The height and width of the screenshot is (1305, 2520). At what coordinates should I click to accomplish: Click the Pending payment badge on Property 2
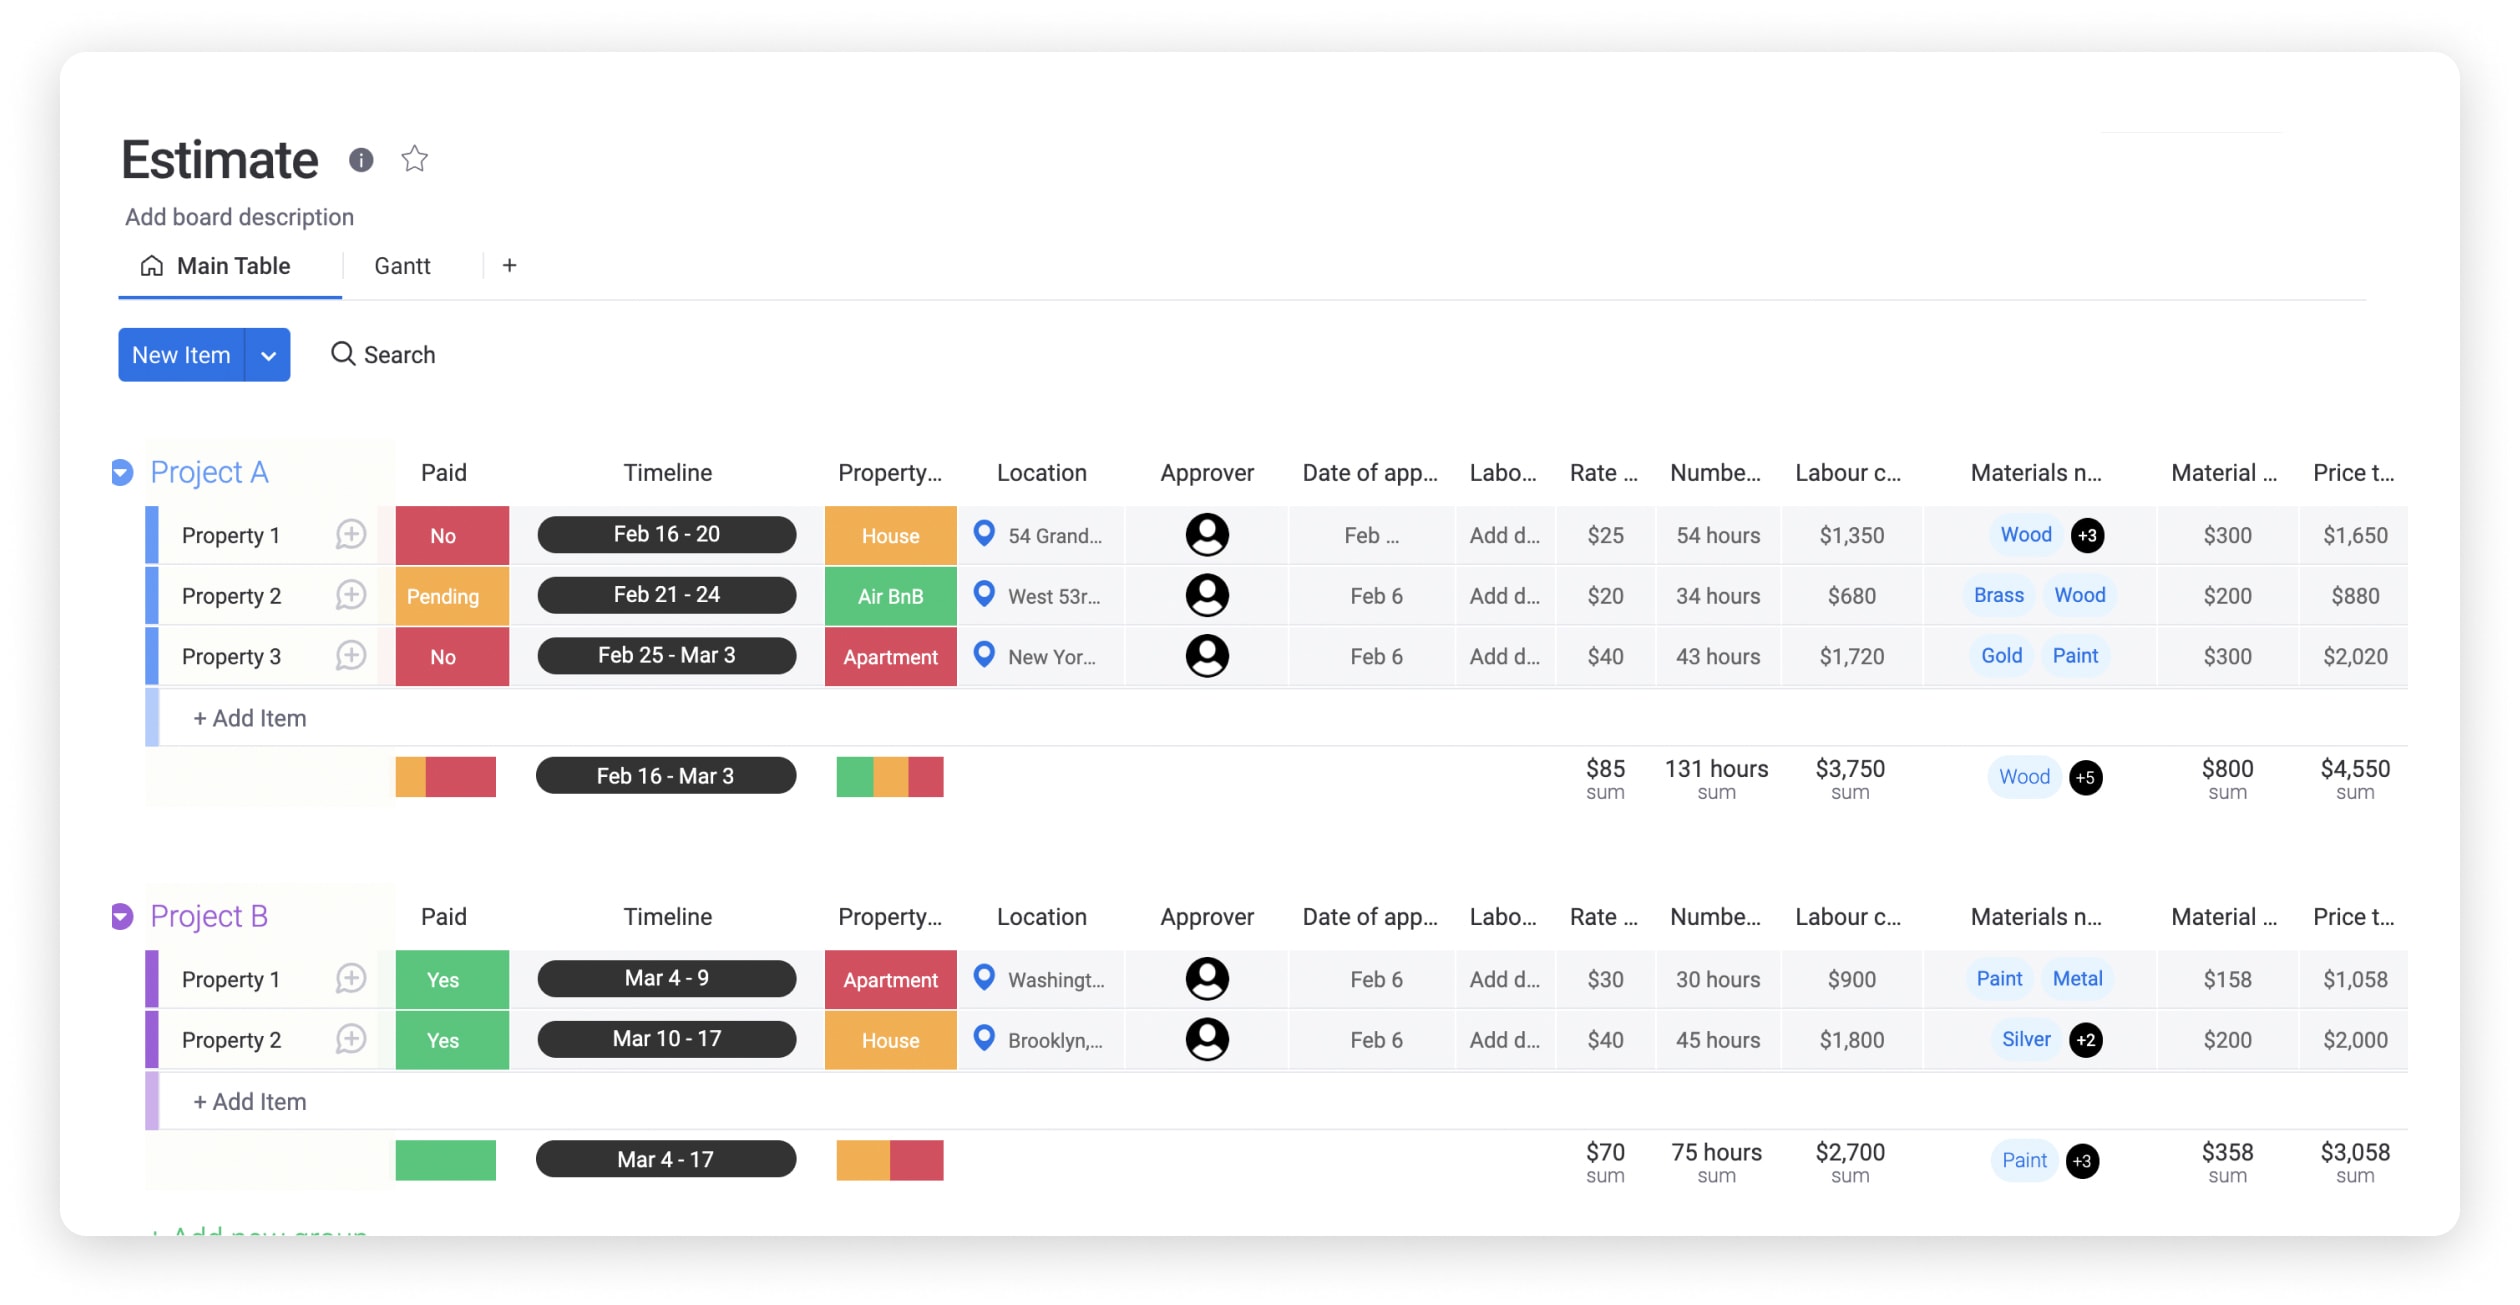coord(443,596)
